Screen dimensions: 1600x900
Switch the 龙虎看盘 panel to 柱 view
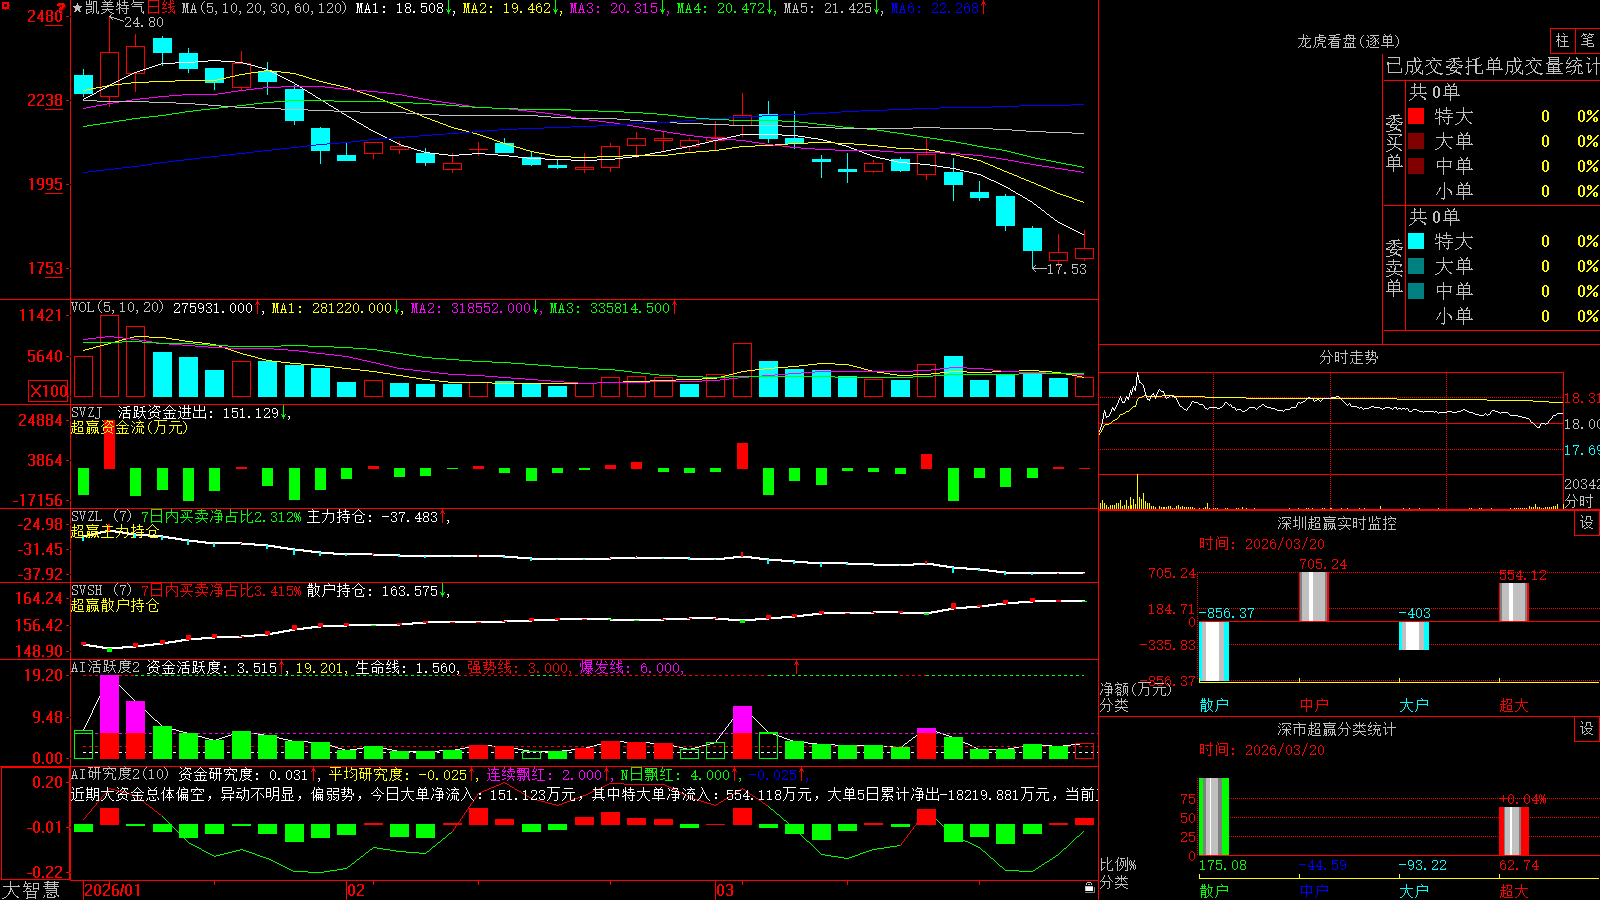pos(1562,40)
